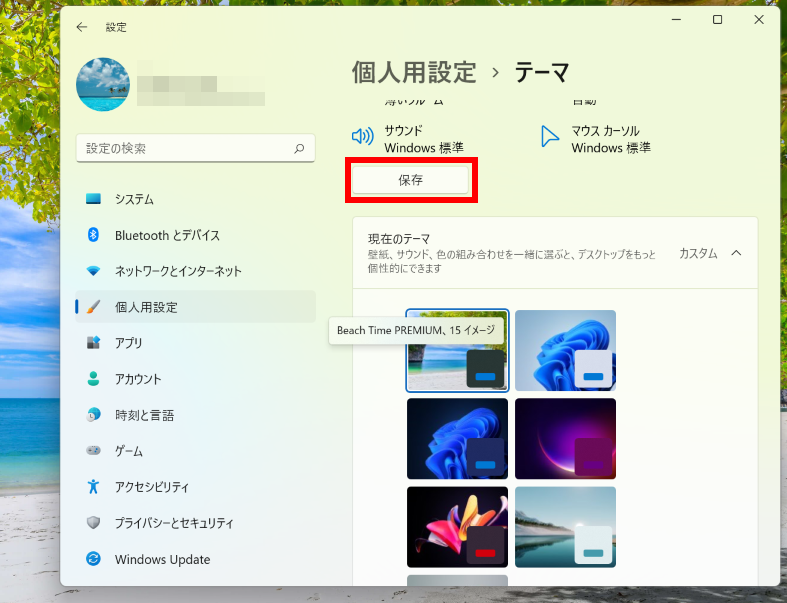Click the カスタム theme label
787x603 pixels.
(x=698, y=253)
